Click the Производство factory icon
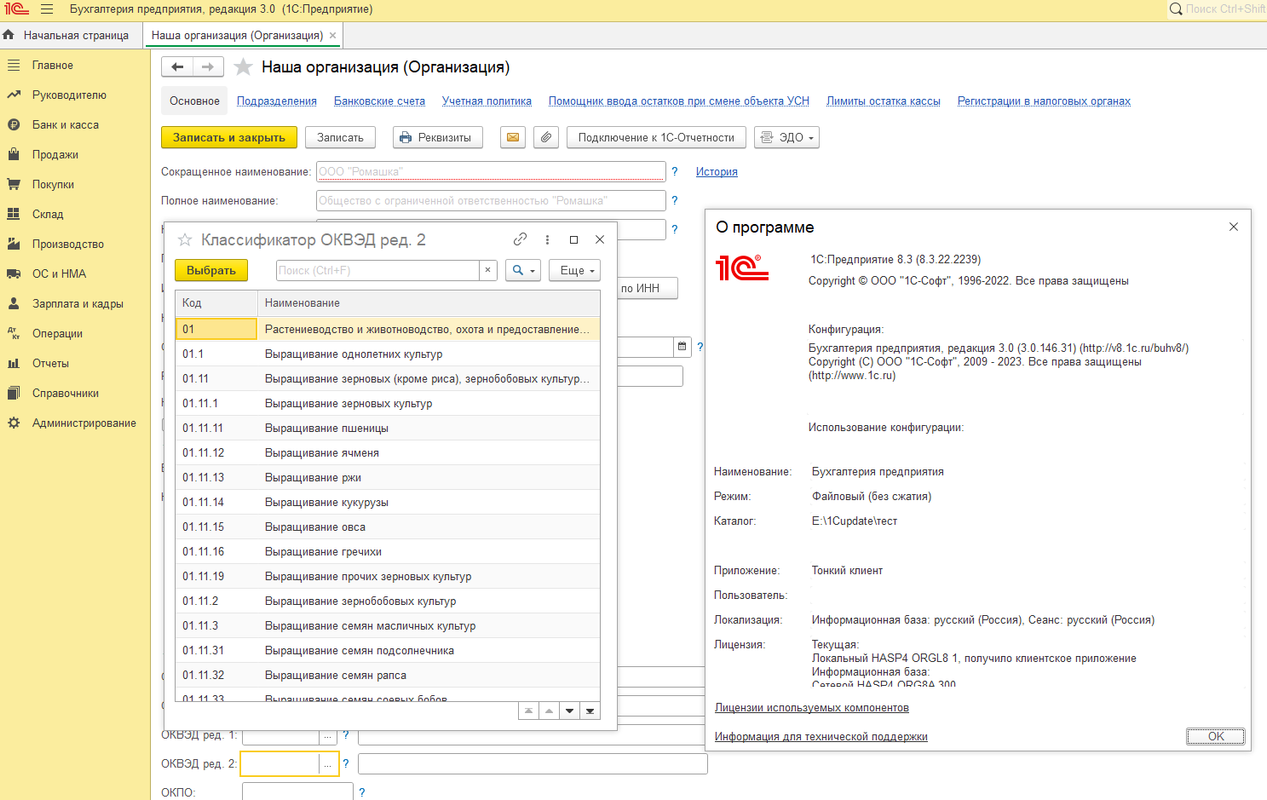Screen dimensions: 1267x800 coord(13,244)
